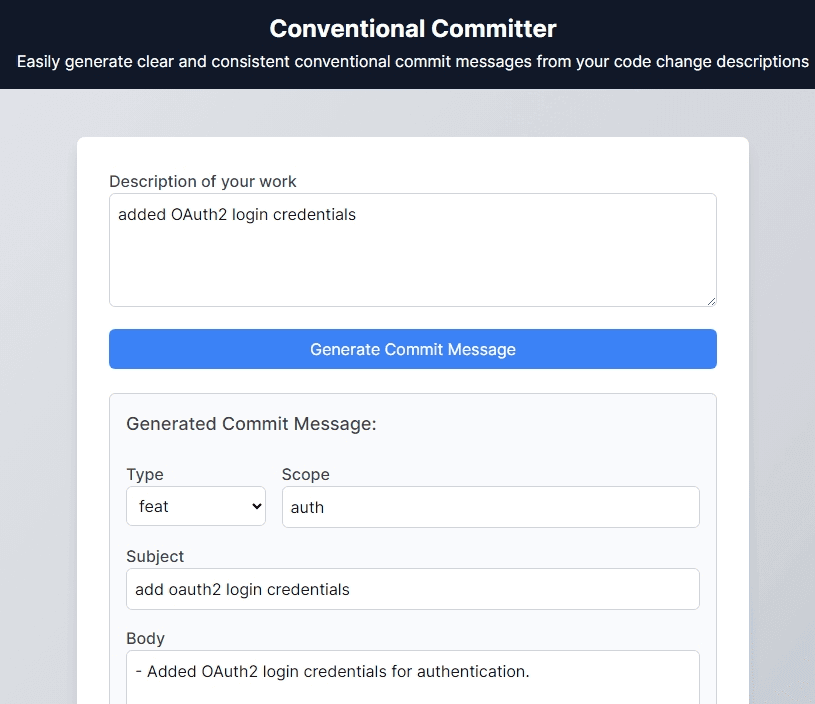Open the Type dropdown showing feat

[195, 507]
